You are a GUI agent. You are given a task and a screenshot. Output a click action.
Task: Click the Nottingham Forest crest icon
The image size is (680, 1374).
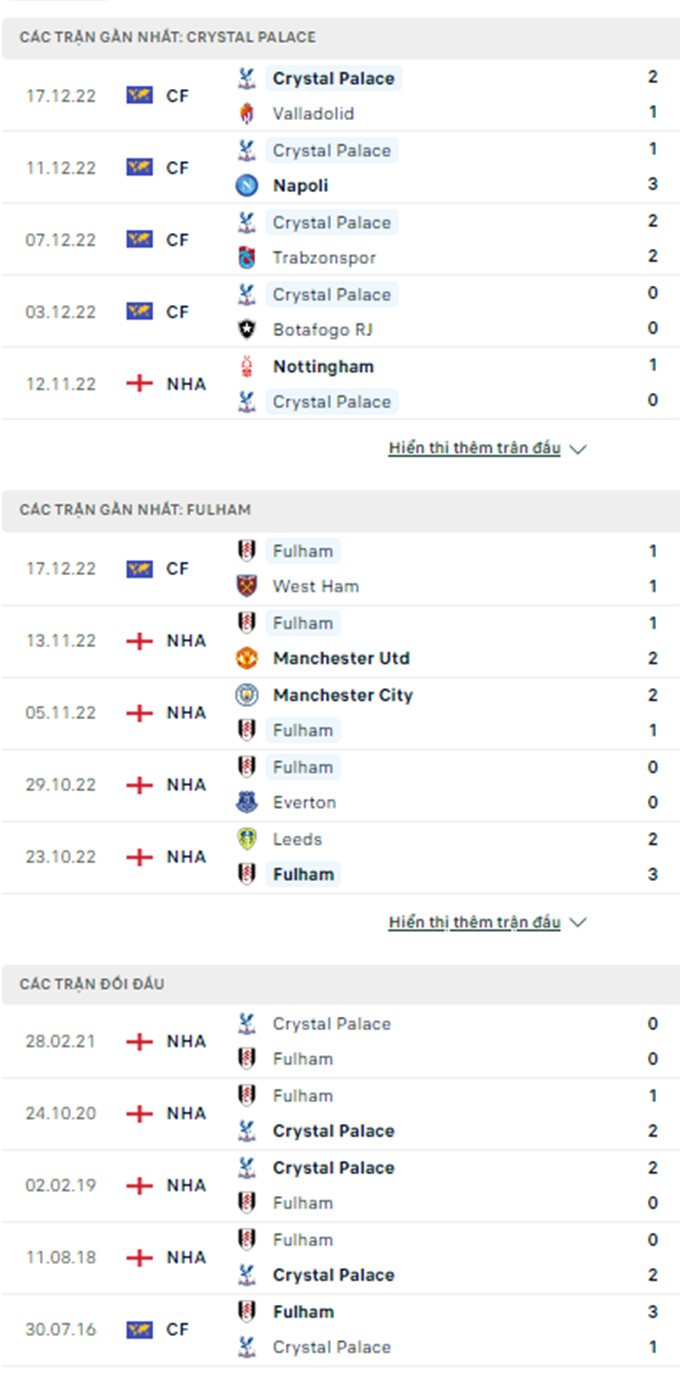(x=246, y=367)
